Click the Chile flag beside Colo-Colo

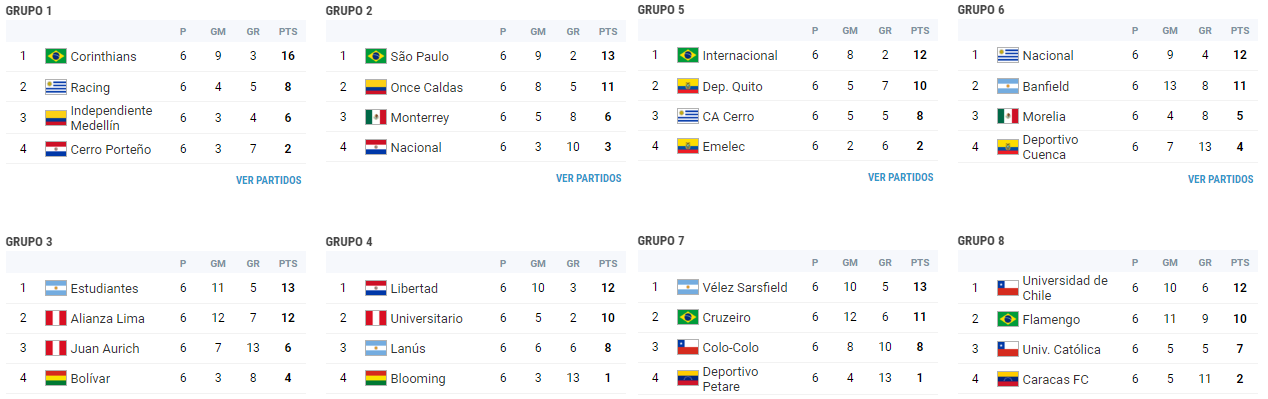(x=688, y=347)
